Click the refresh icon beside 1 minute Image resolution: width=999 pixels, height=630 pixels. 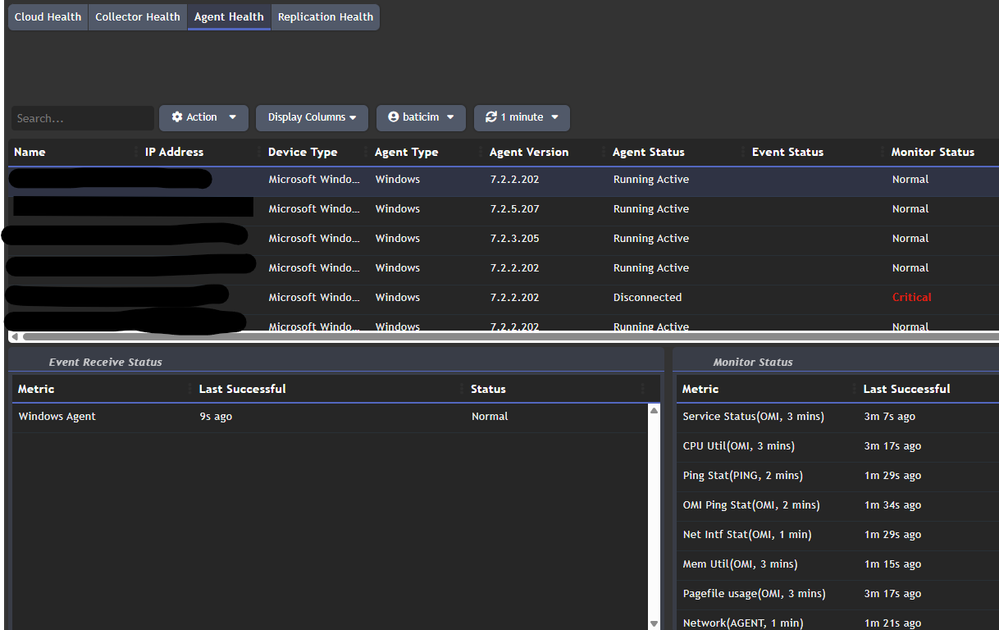(x=491, y=117)
